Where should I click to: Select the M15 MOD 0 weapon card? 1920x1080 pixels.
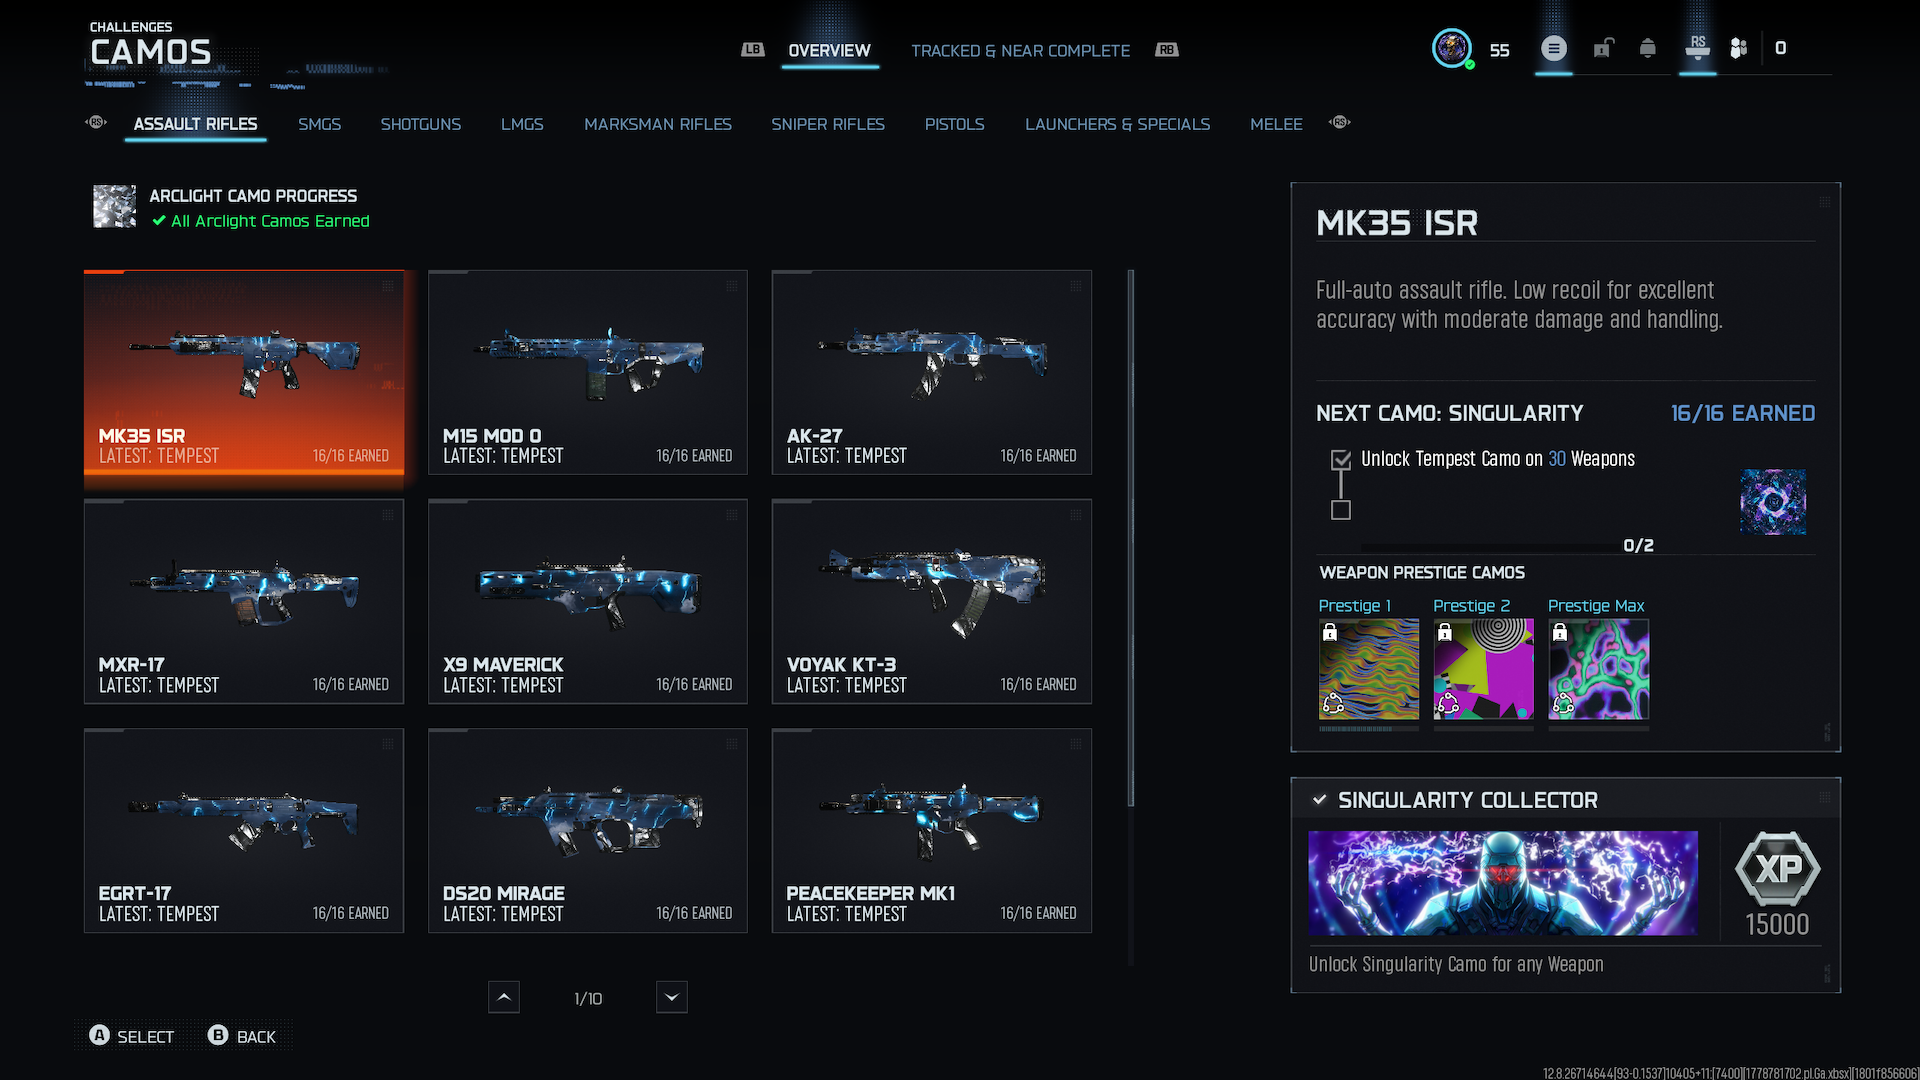click(x=588, y=372)
